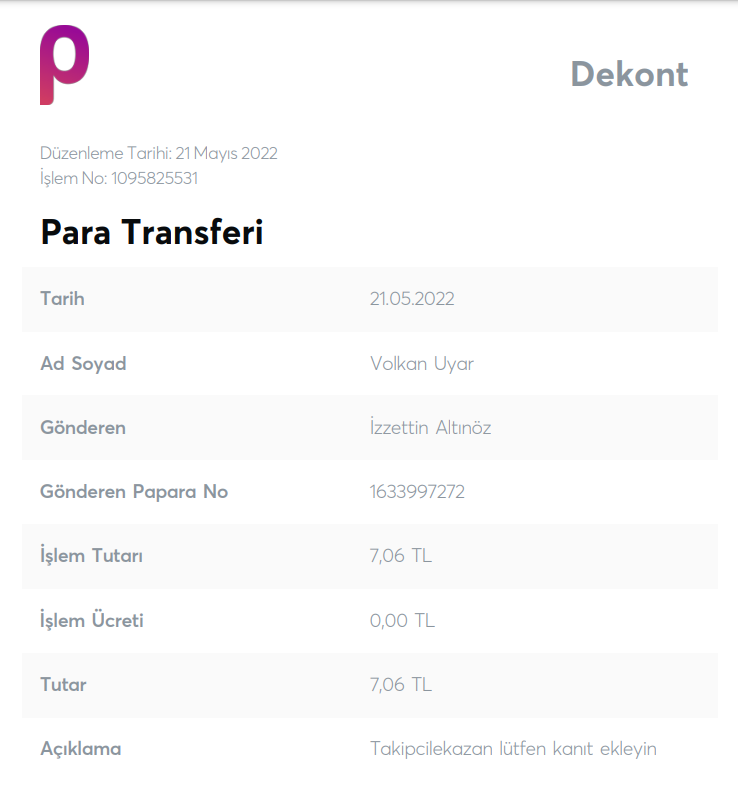Click the İşlem Ücreti label
Viewport: 738px width, 789px height.
coord(92,620)
